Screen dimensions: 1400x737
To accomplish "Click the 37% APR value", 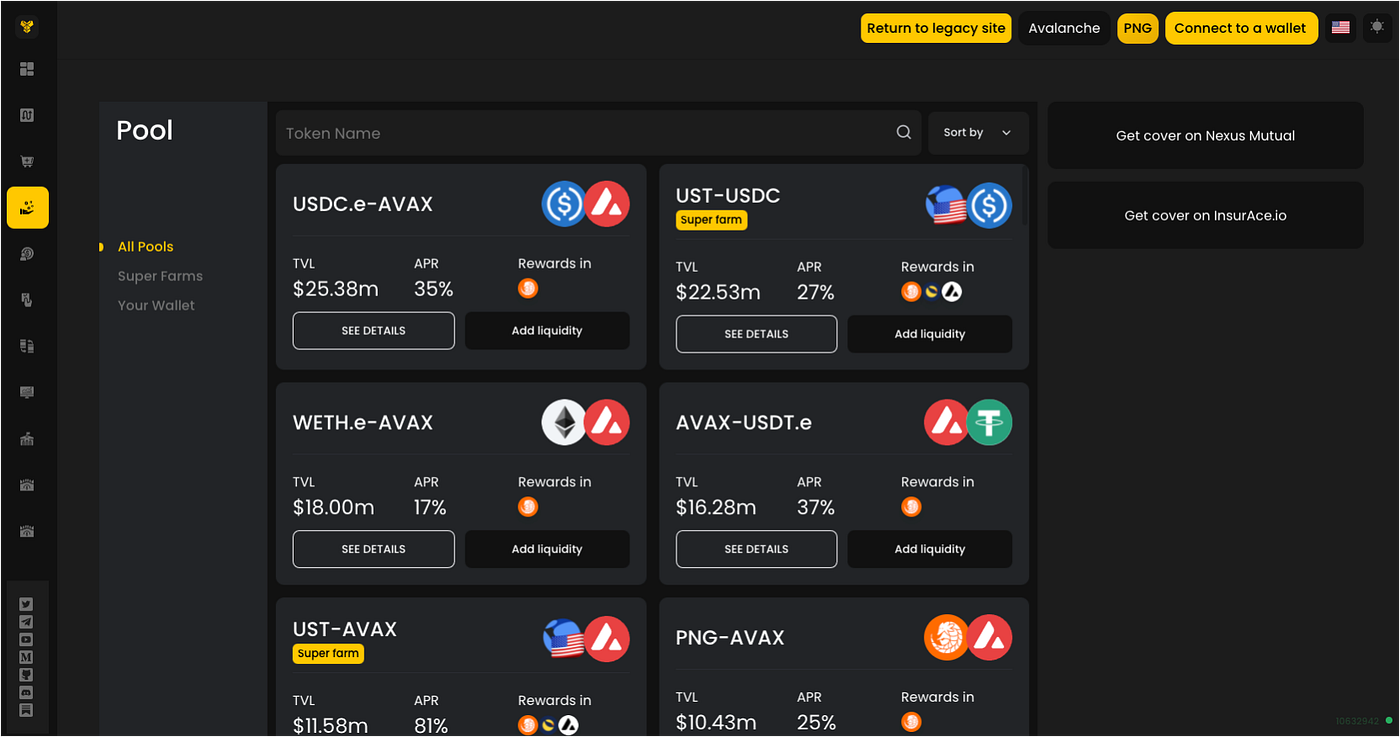I will coord(816,508).
